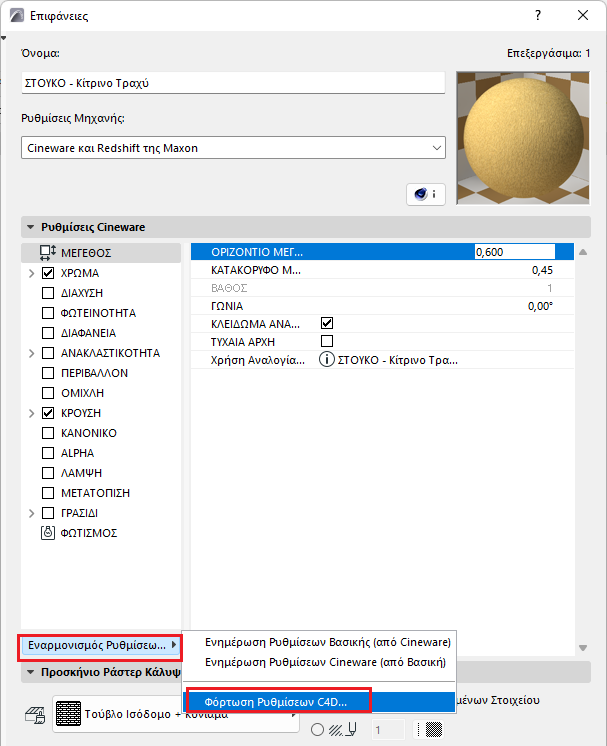Close the Επιφάνειες dialog
Image resolution: width=607 pixels, height=746 pixels.
pos(583,15)
